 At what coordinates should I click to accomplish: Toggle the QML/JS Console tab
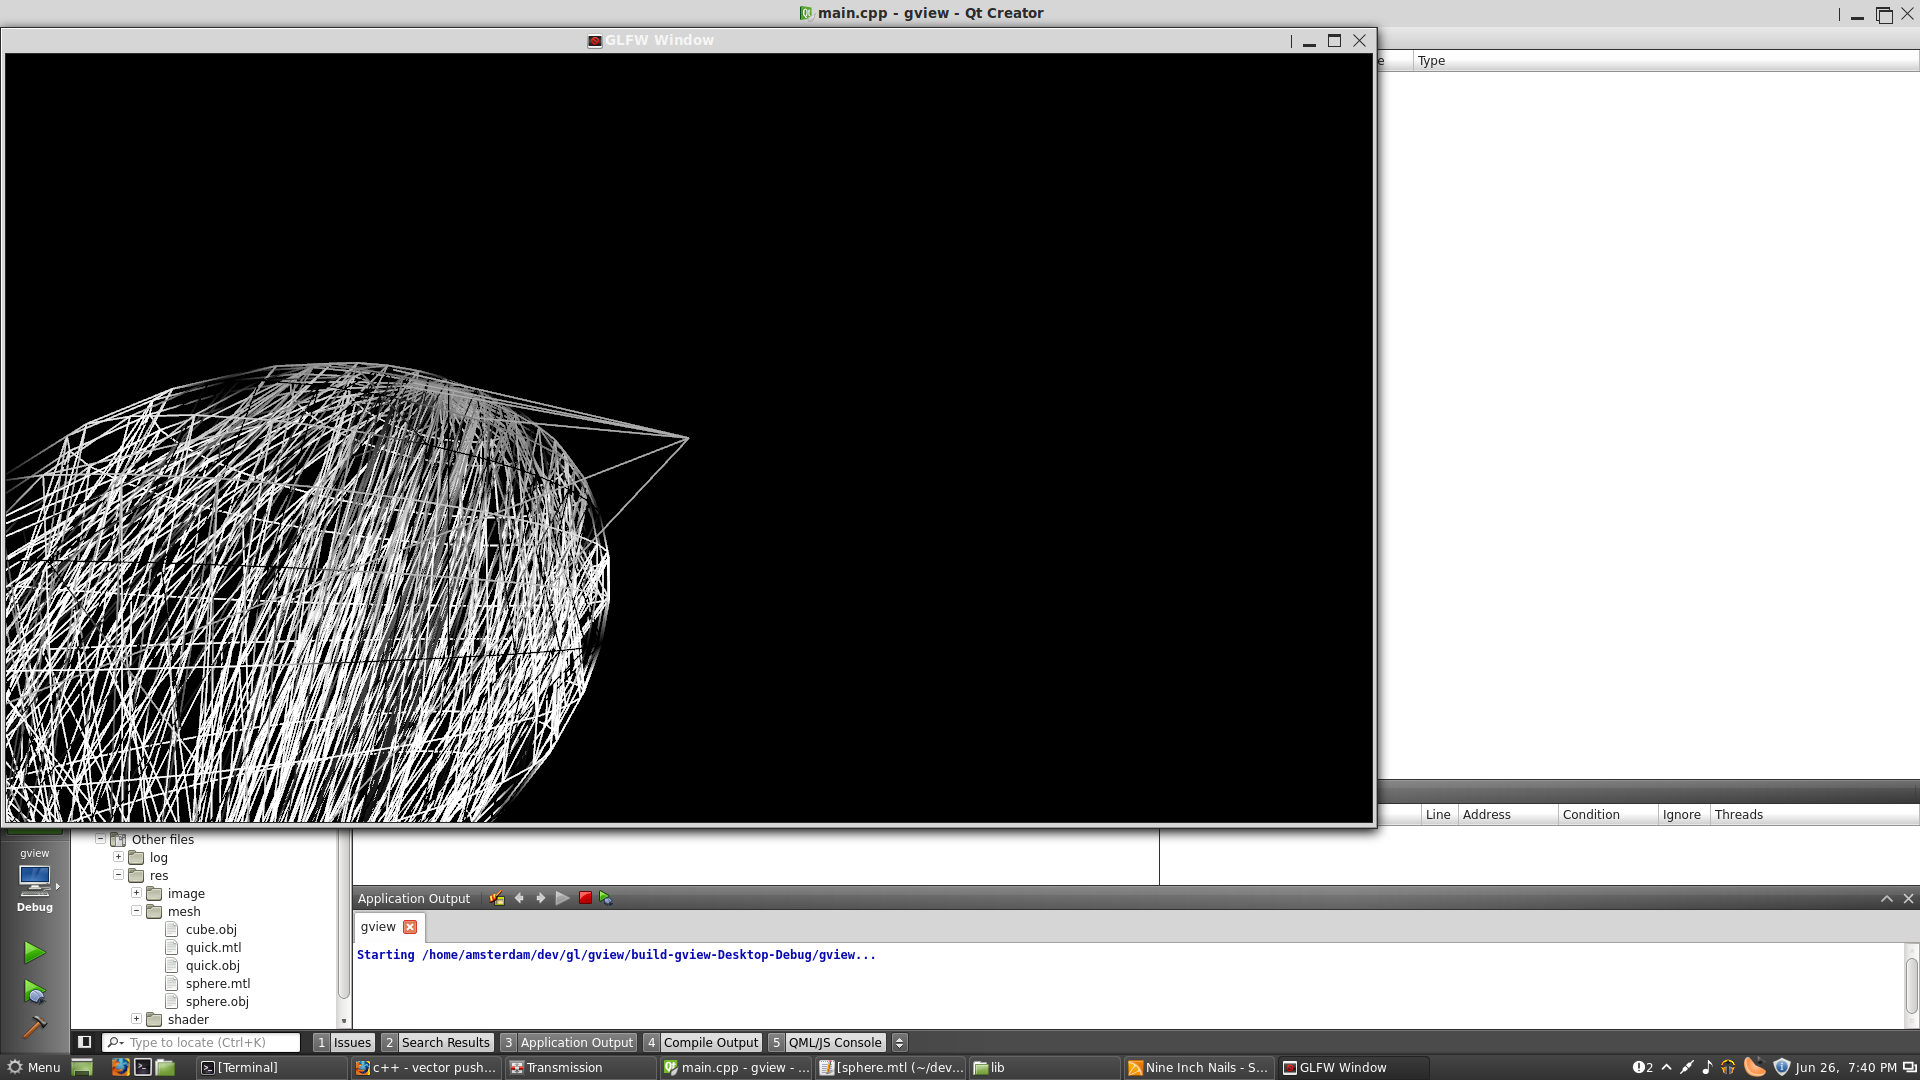pos(835,1042)
